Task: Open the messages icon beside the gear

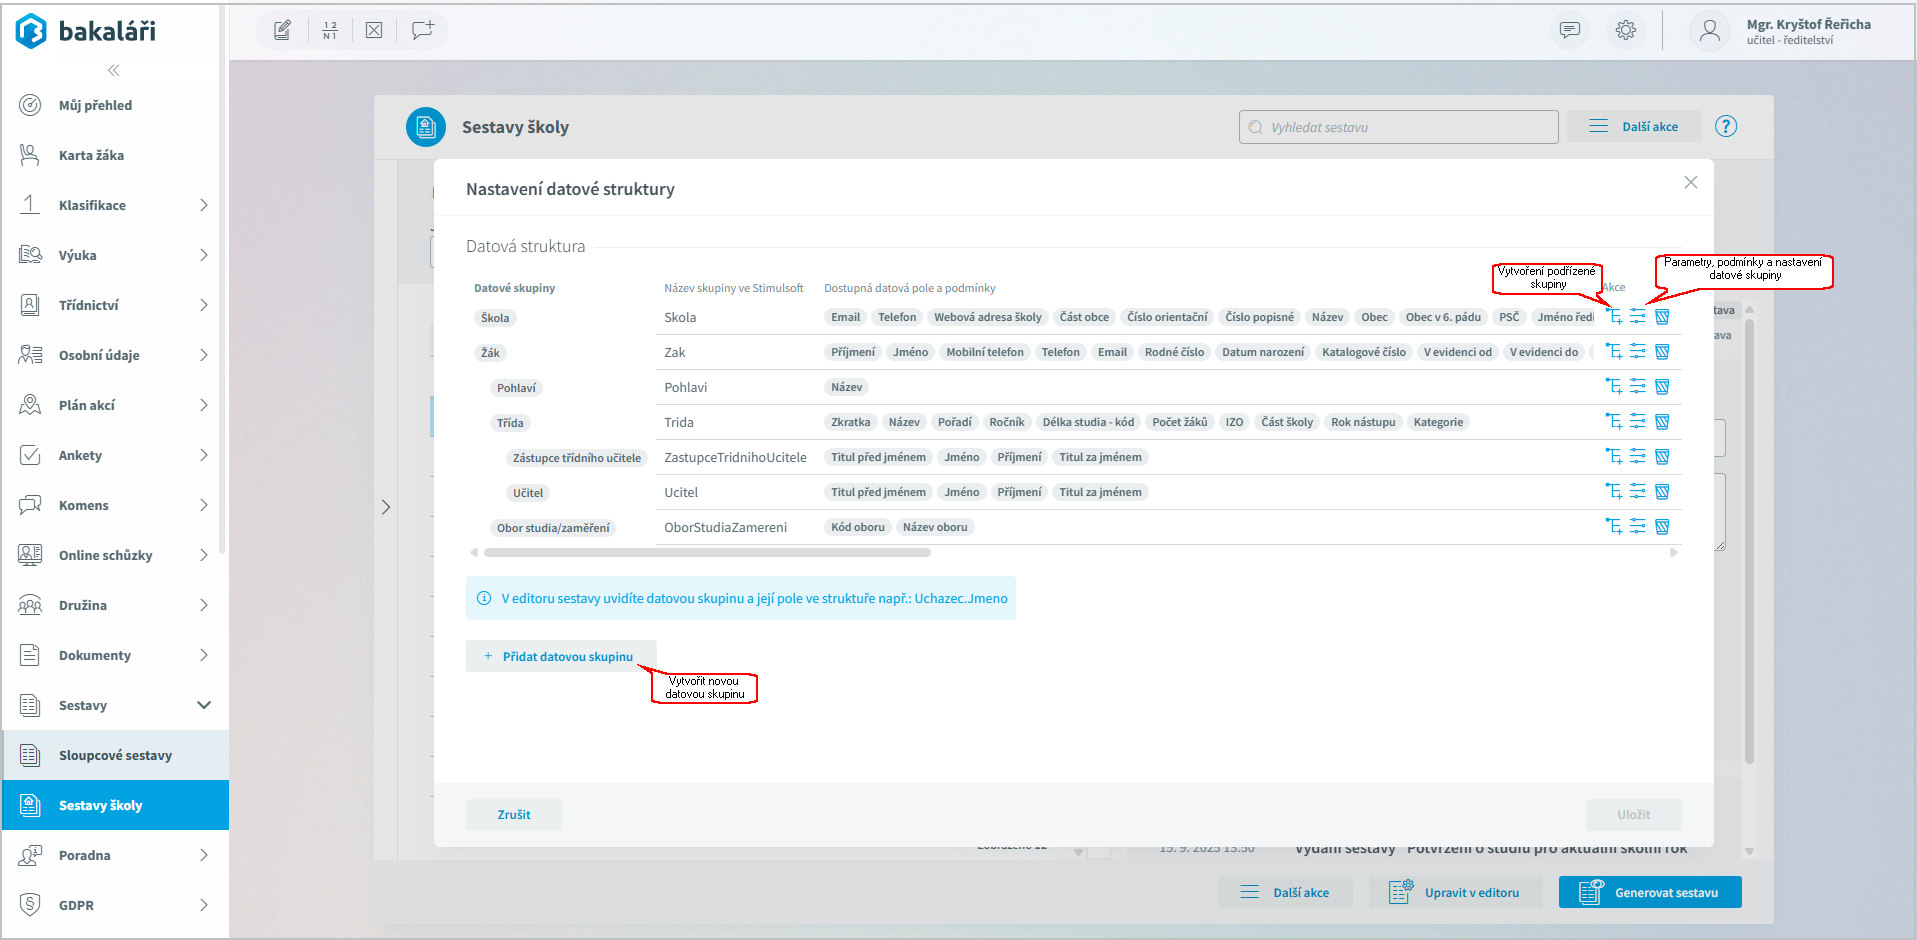Action: coord(1570,30)
